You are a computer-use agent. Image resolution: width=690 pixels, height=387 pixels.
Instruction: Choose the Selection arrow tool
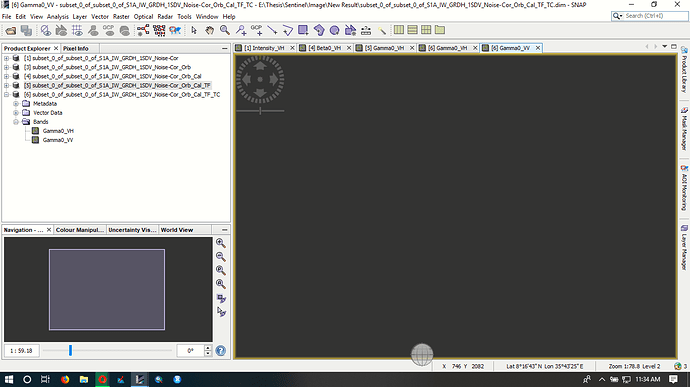click(x=194, y=30)
